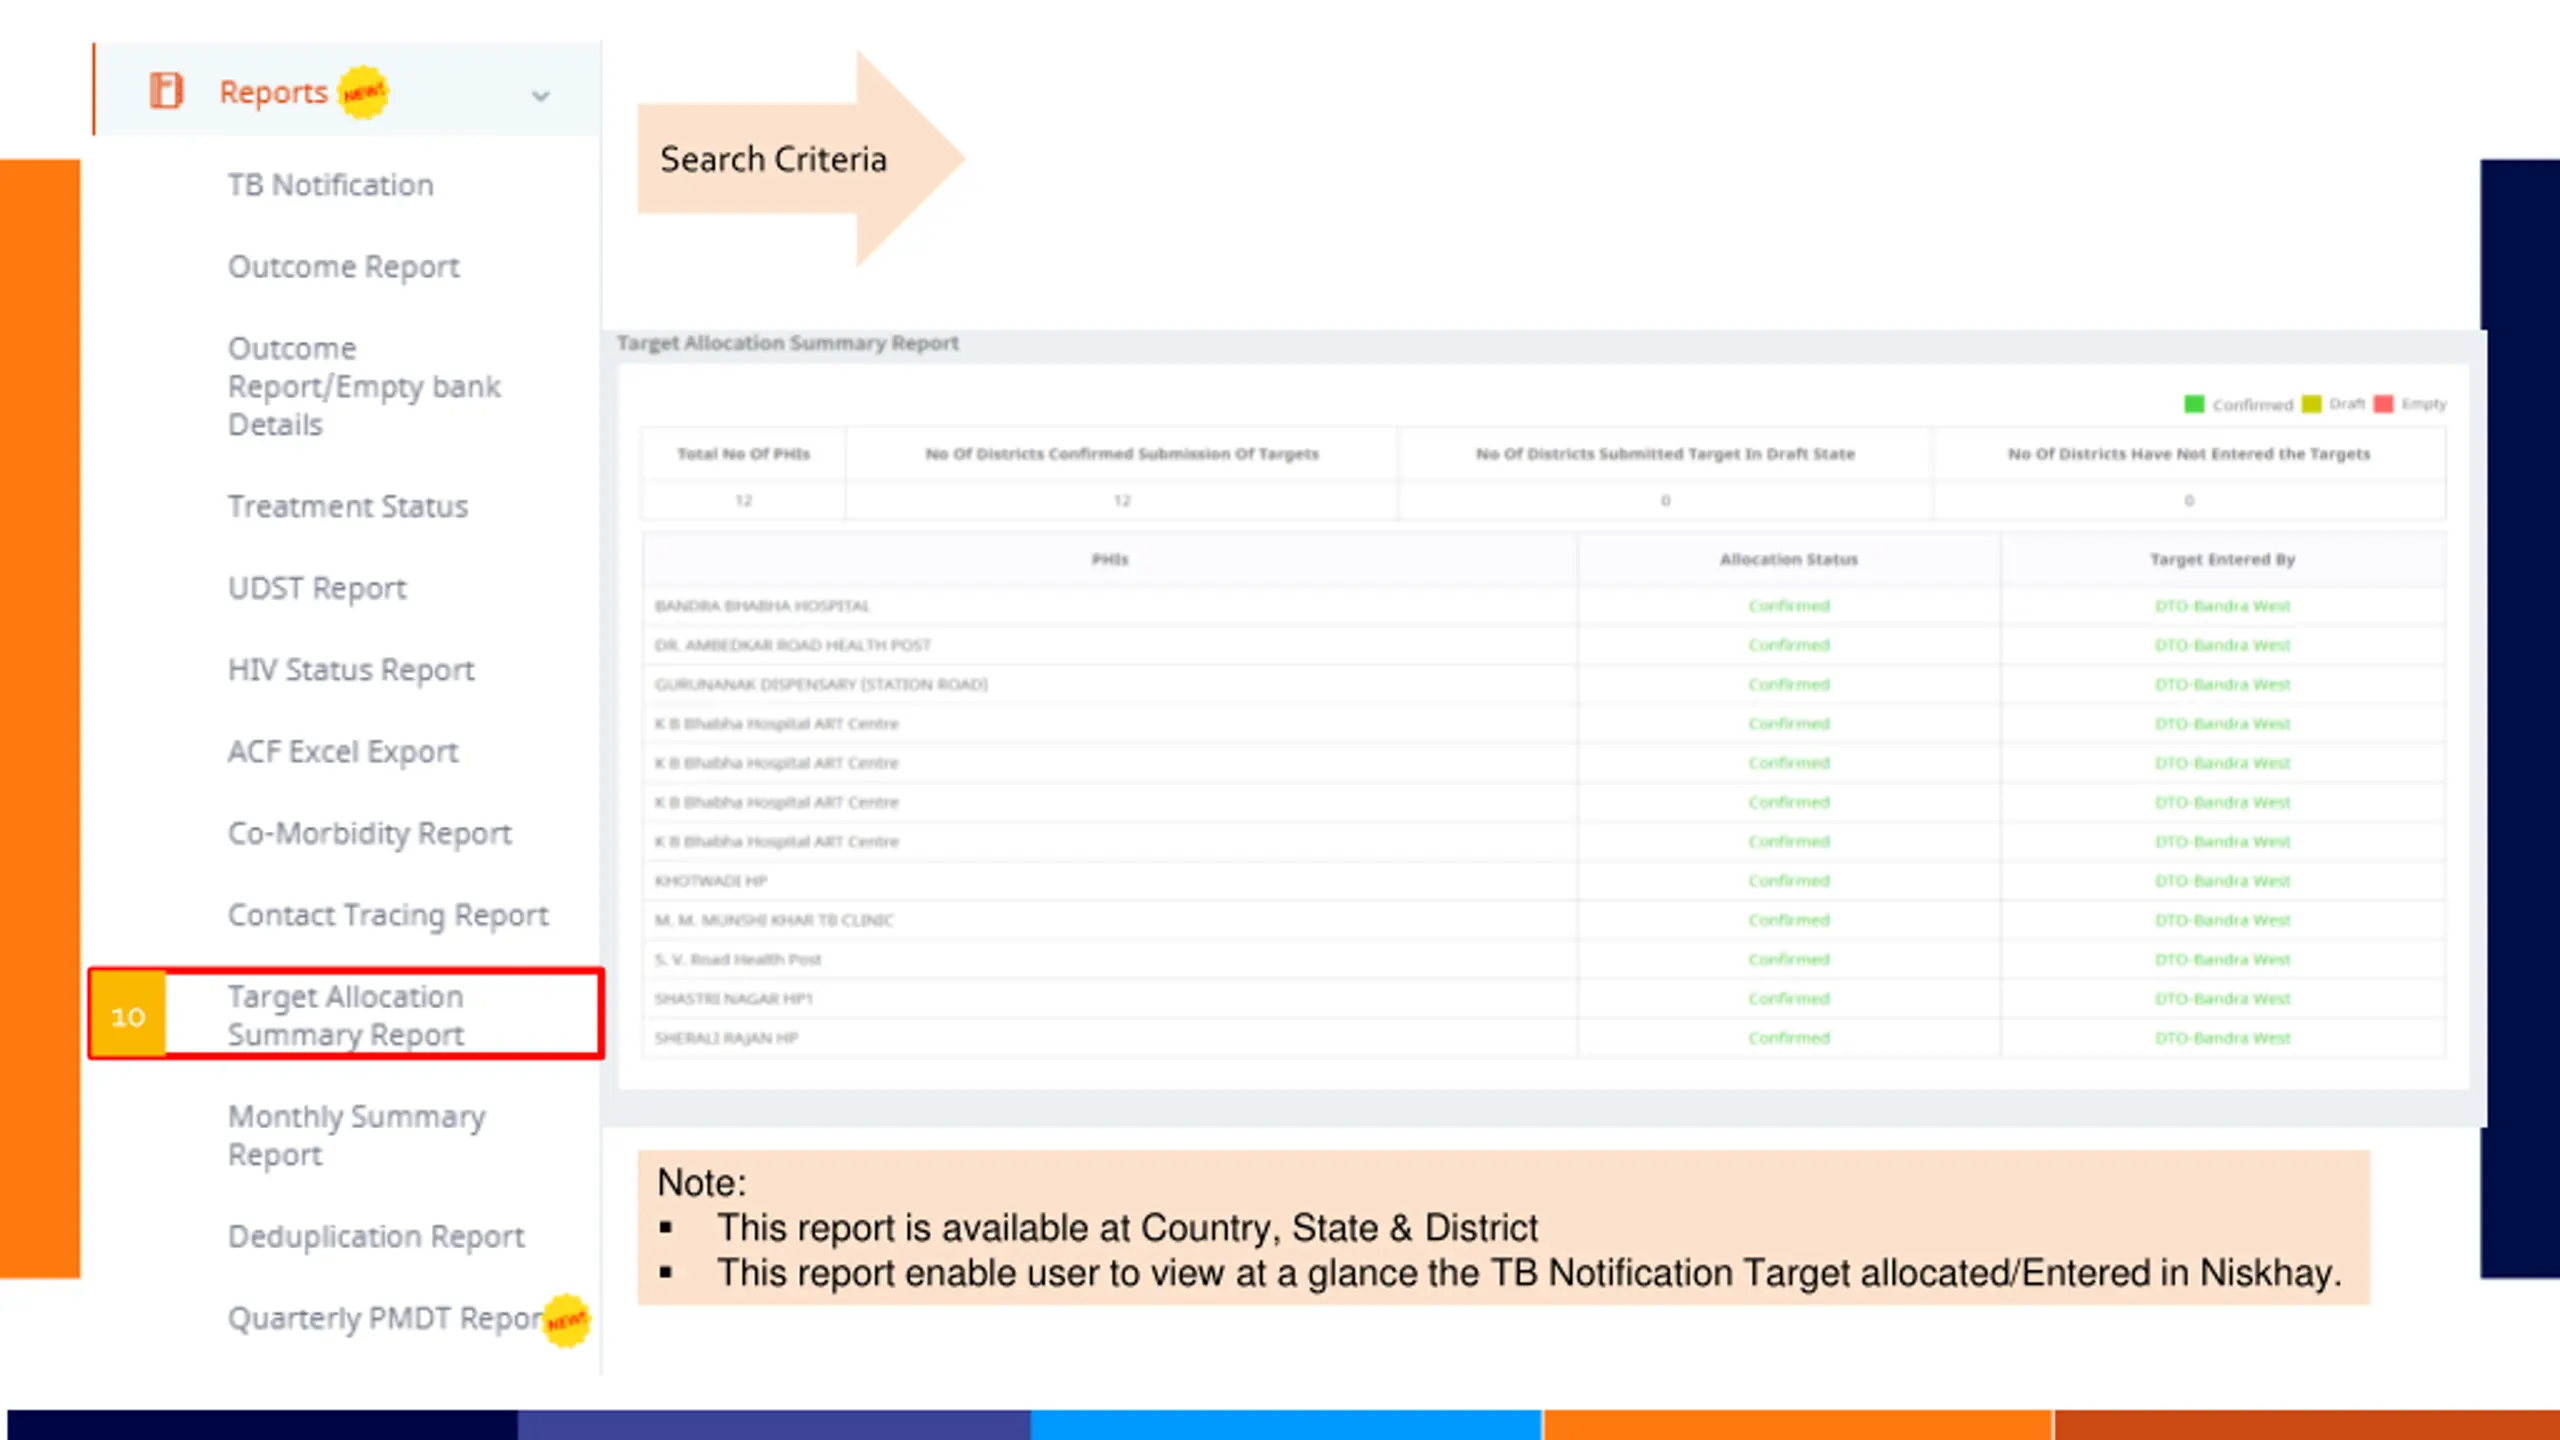Select Outcome Report in the sidebar

[344, 267]
